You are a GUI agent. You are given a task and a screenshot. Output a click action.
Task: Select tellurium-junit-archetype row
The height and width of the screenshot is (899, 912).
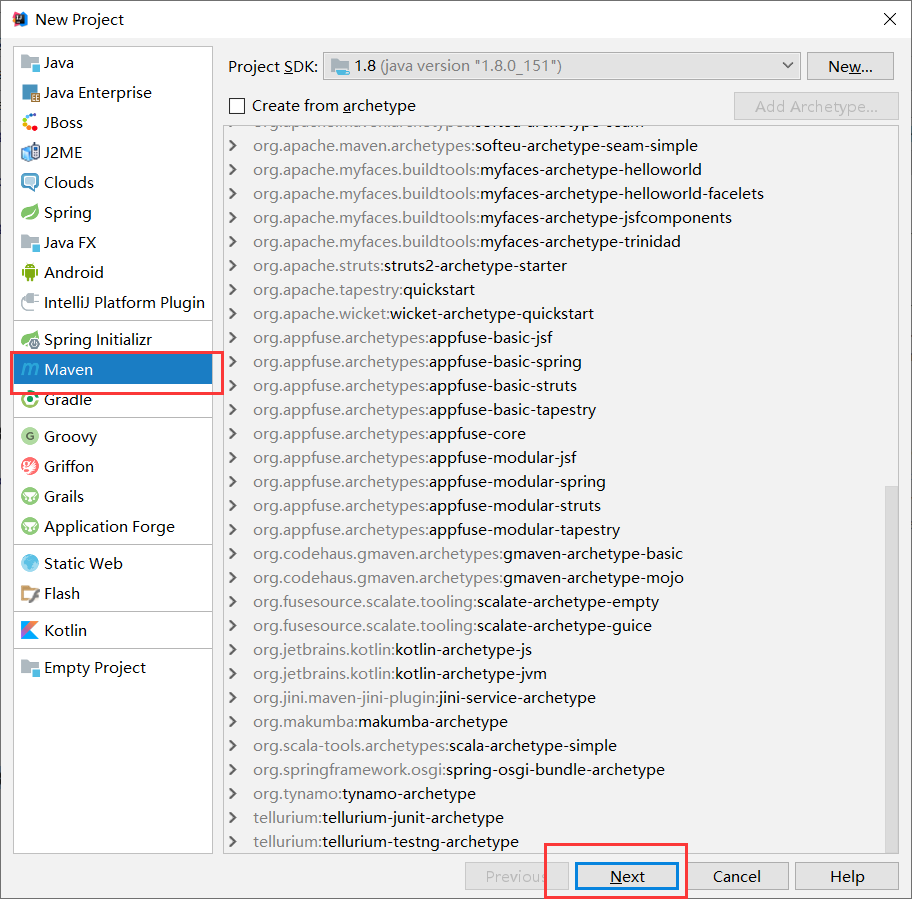[378, 818]
